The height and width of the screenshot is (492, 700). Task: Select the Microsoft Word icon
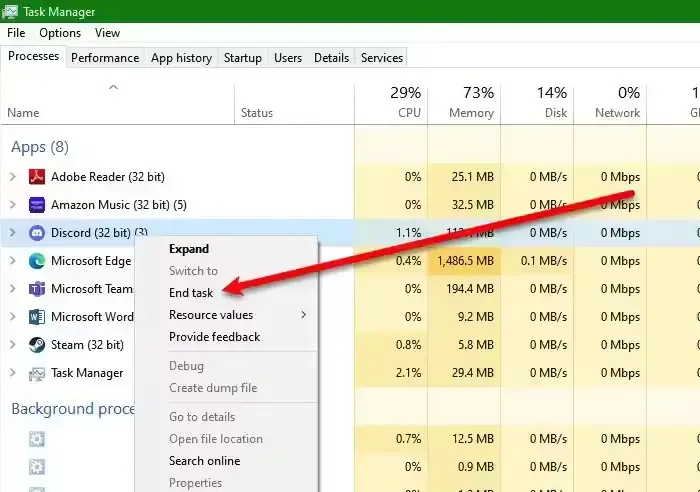coord(37,317)
